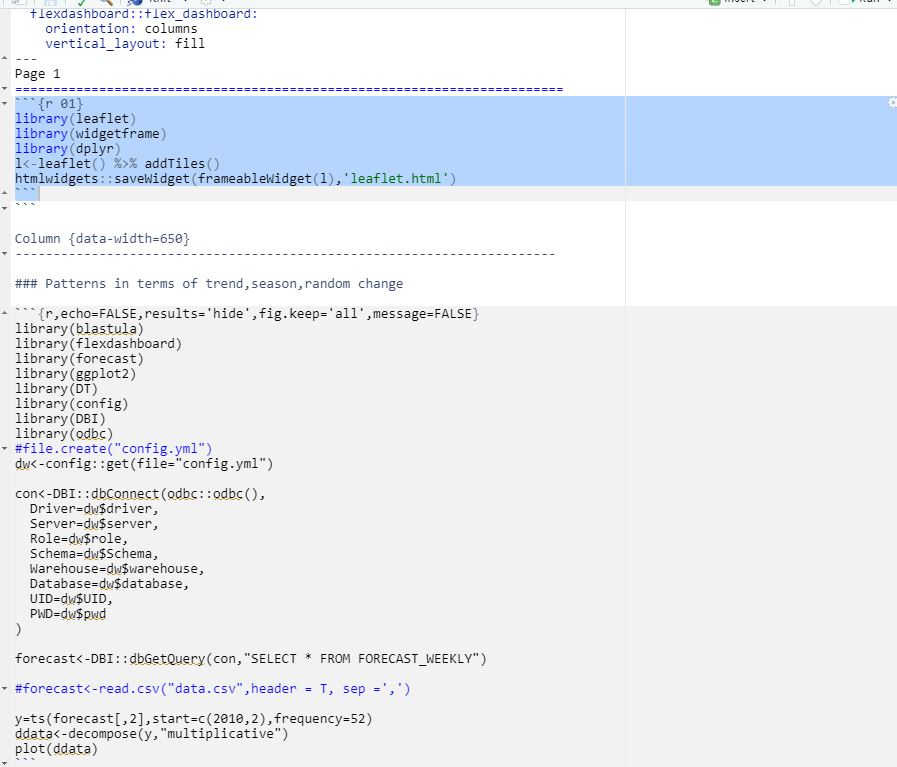Click the 'library(odbc)' line
The width and height of the screenshot is (897, 767).
click(x=64, y=434)
